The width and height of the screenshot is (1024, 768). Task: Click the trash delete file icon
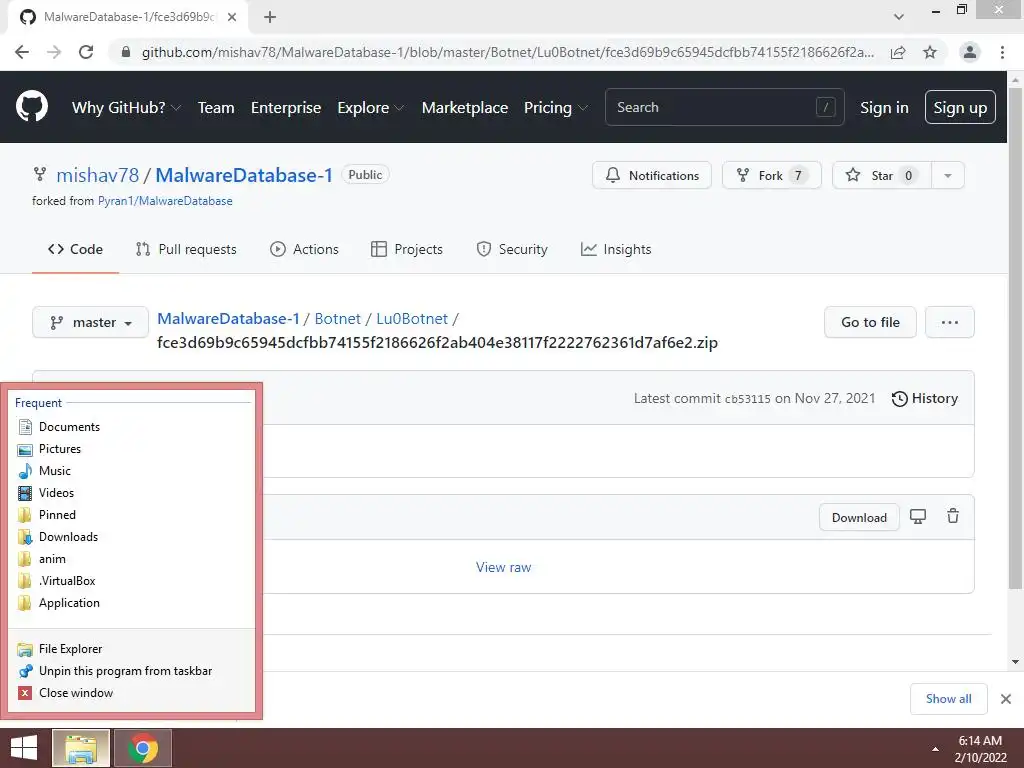click(x=953, y=517)
